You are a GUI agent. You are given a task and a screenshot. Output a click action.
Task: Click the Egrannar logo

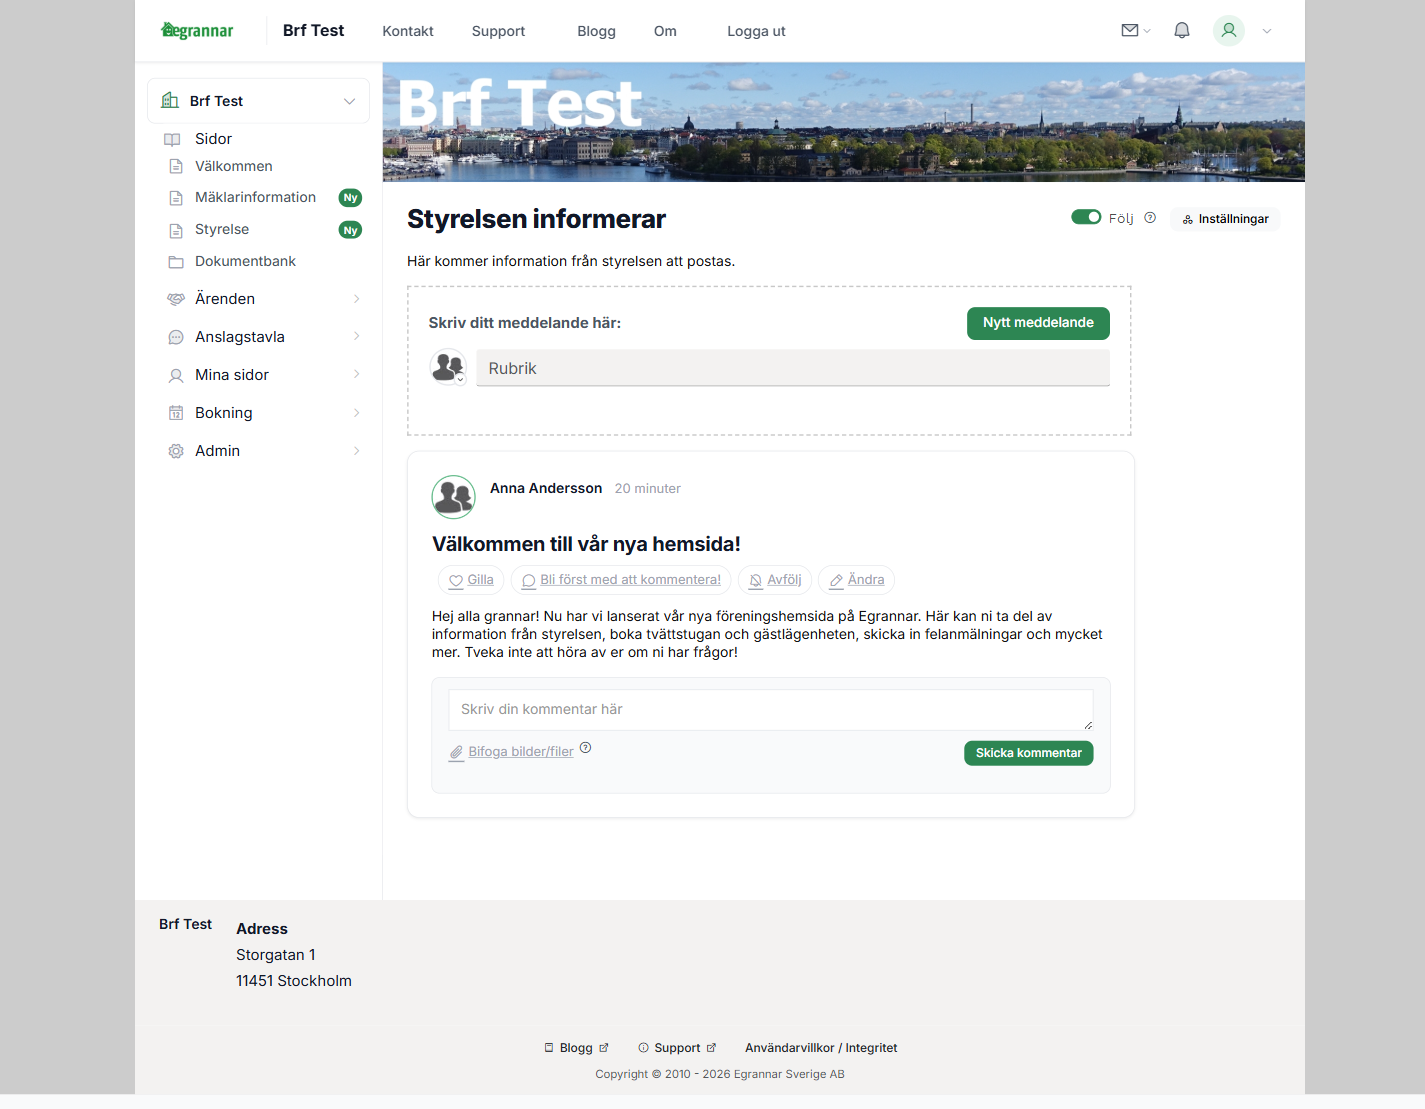pos(197,30)
